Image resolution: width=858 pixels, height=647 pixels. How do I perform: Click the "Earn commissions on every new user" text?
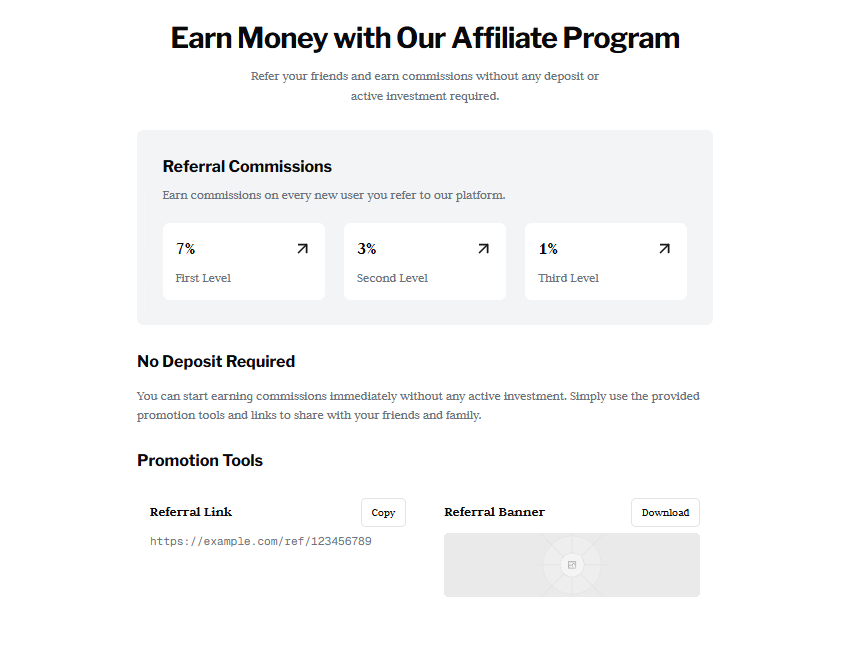tap(334, 195)
